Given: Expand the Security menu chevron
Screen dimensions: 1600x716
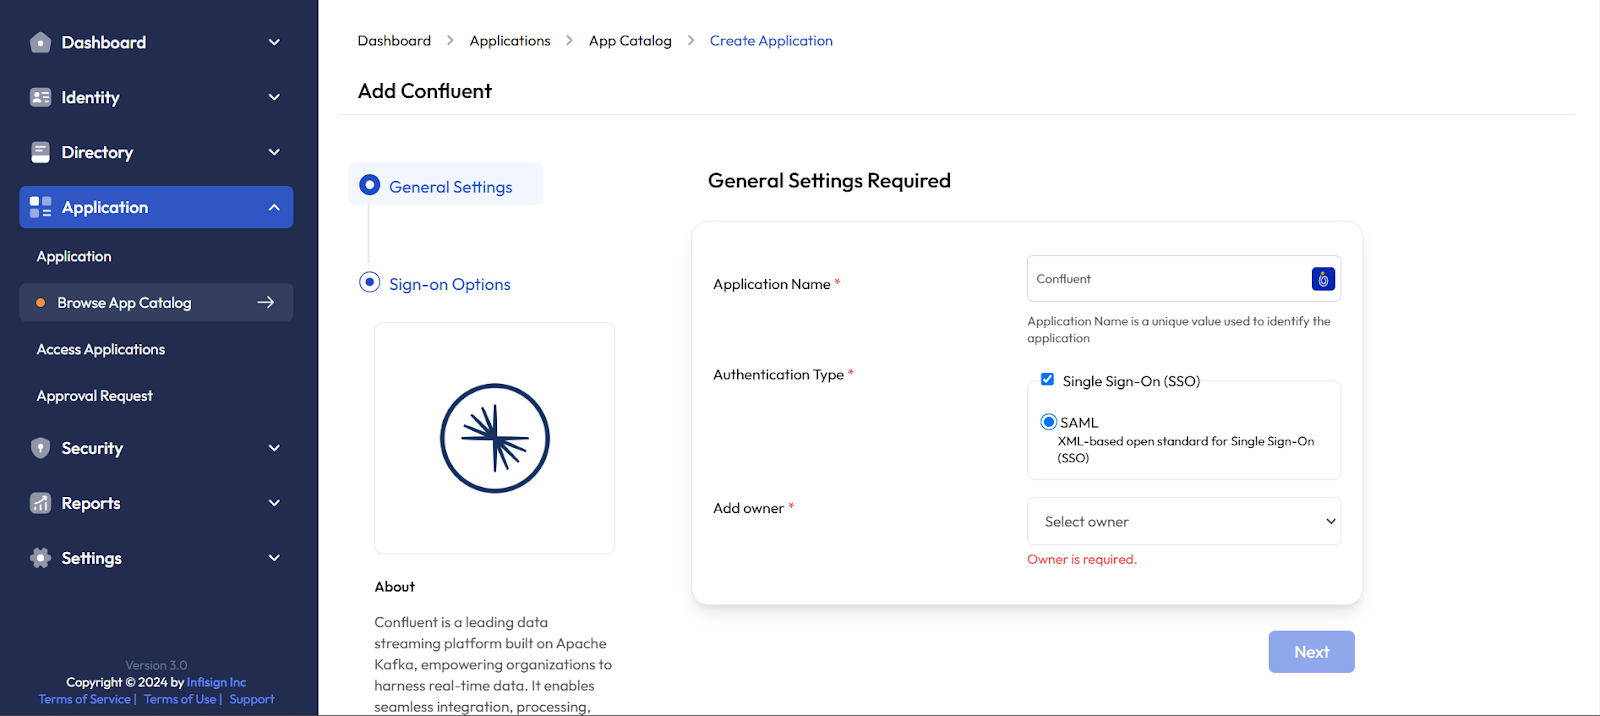Looking at the screenshot, I should pyautogui.click(x=274, y=448).
